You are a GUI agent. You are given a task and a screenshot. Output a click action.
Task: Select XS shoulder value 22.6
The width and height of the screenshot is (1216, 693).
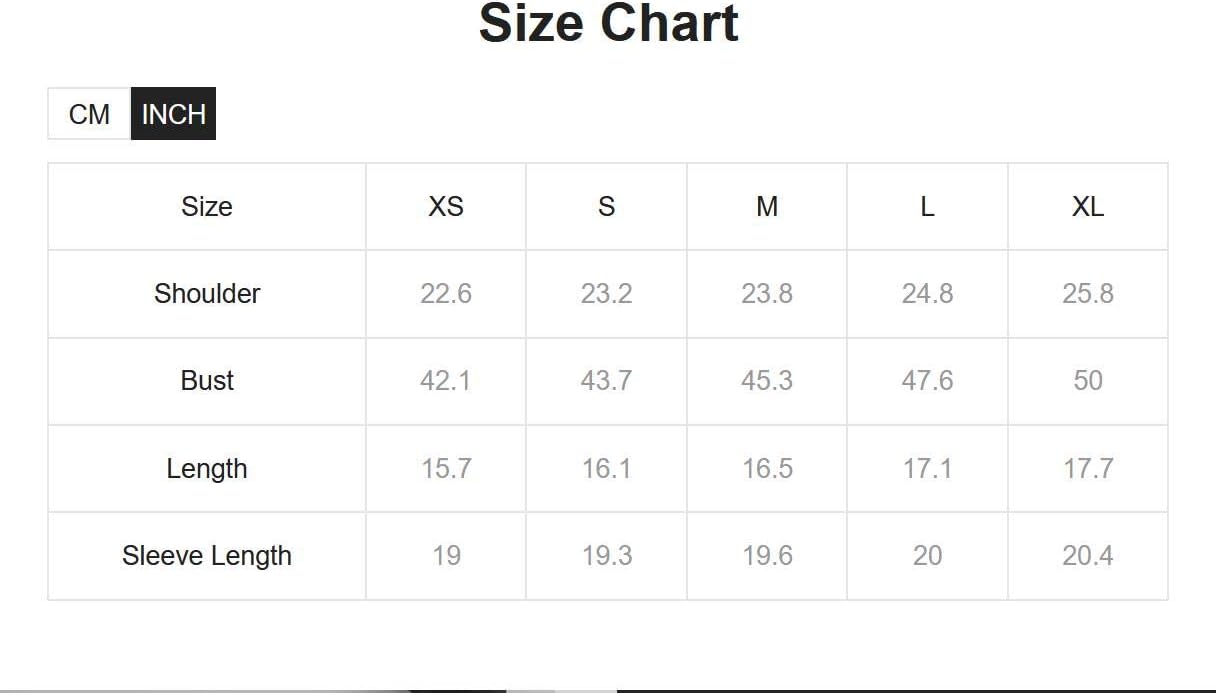(446, 294)
